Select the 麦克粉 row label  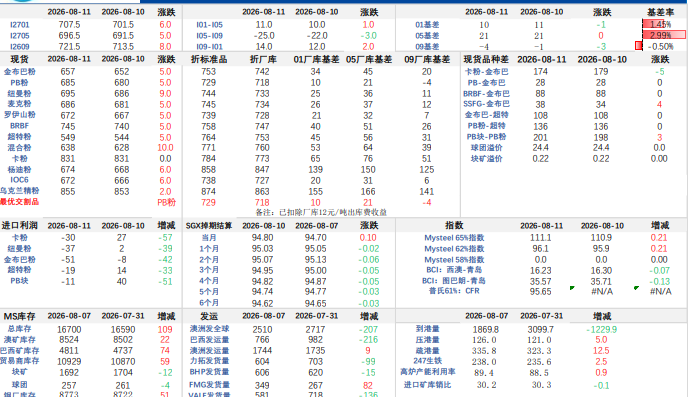click(x=19, y=104)
